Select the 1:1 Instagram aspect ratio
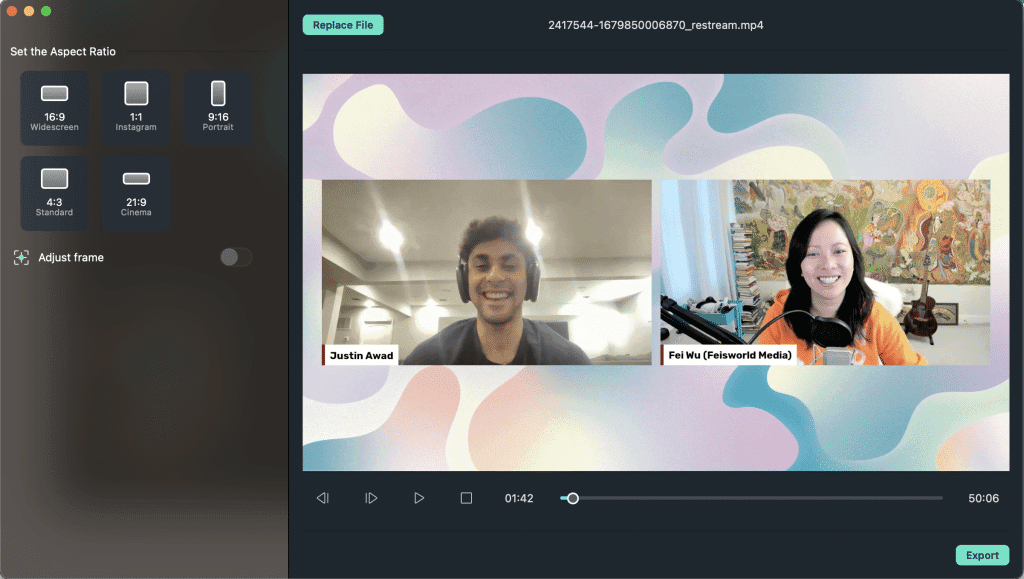1024x579 pixels. coord(136,108)
